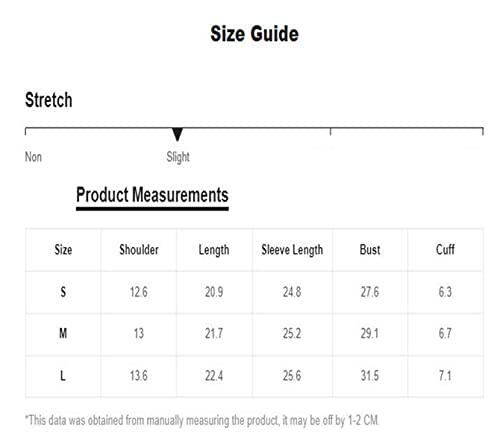Viewport: 500px width, 448px height.
Task: Click the M size row label
Action: 63,333
